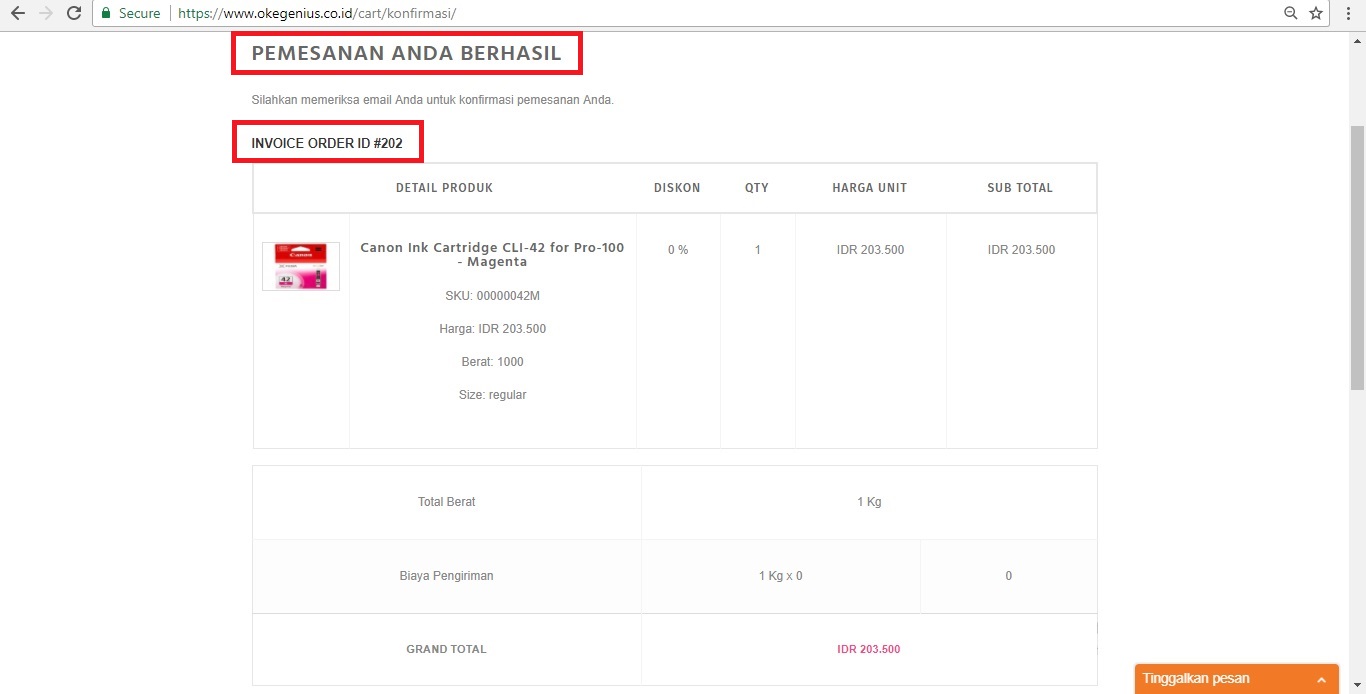Click the Biaya Pengiriman row label

(446, 576)
